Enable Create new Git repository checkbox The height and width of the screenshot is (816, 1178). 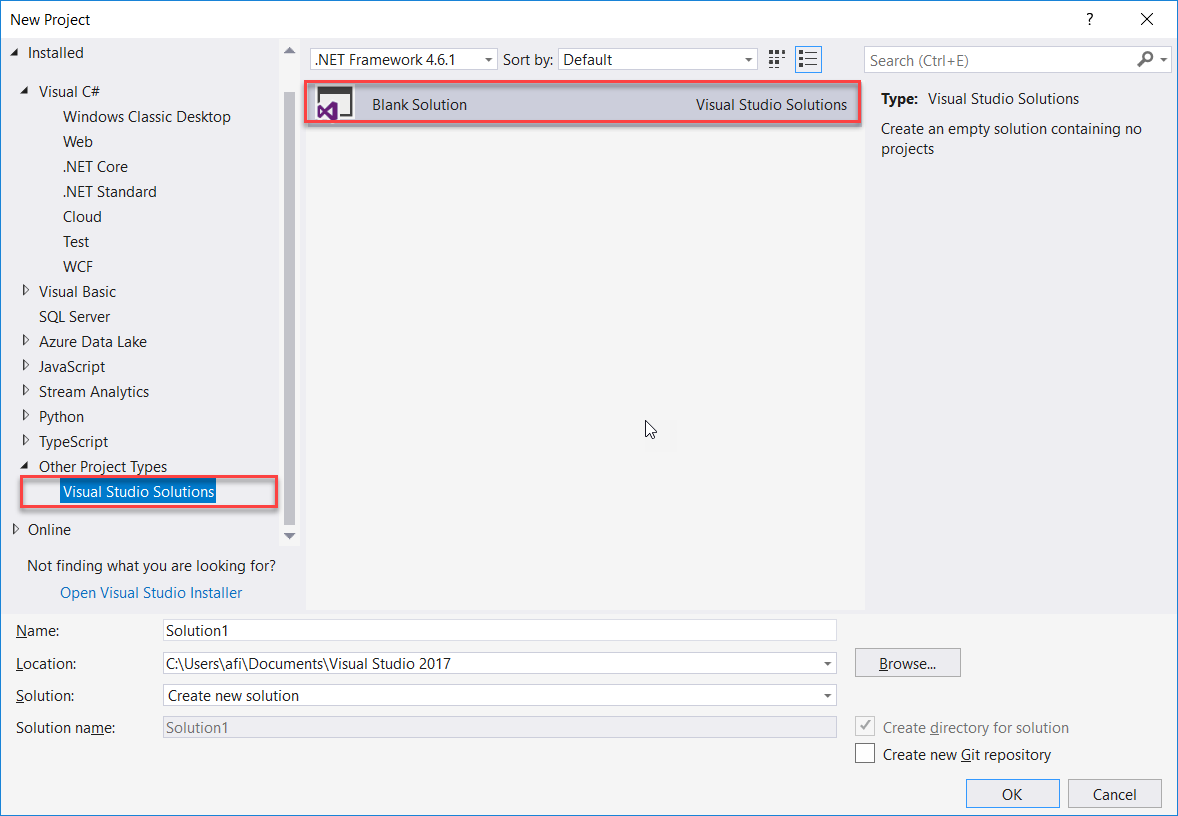click(865, 754)
